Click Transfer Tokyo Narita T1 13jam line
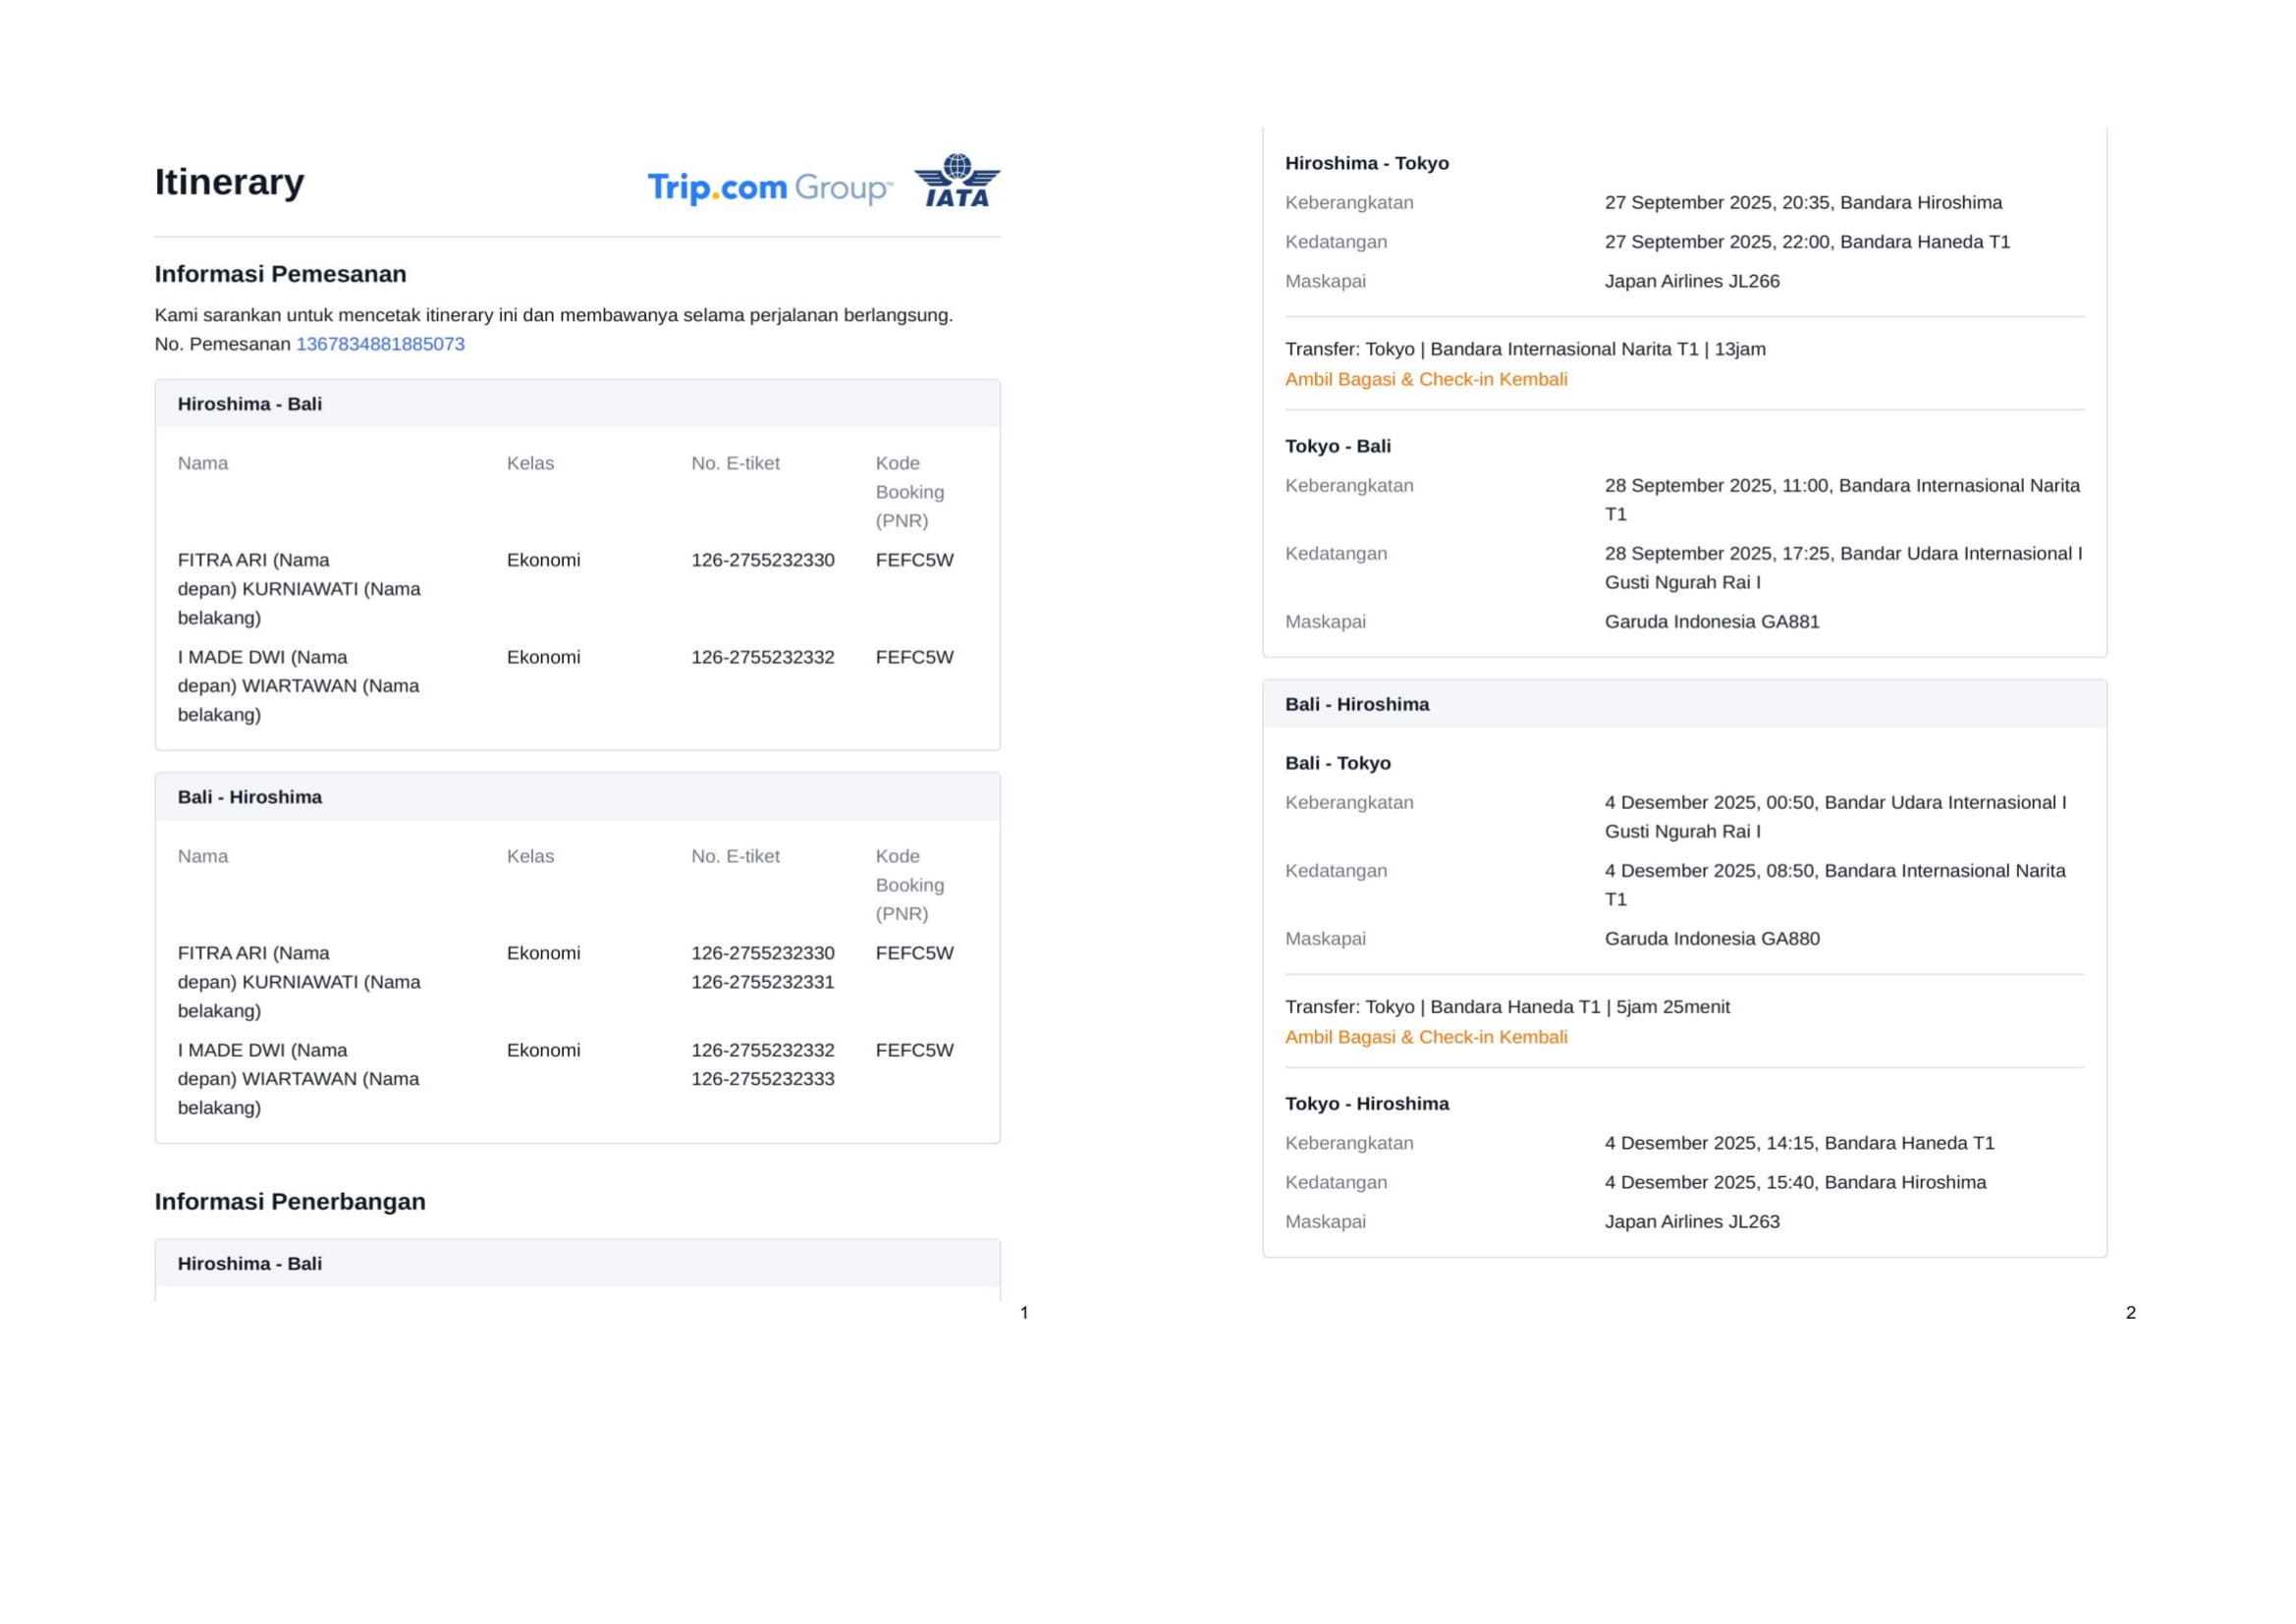This screenshot has height=1624, width=2296. [1525, 349]
